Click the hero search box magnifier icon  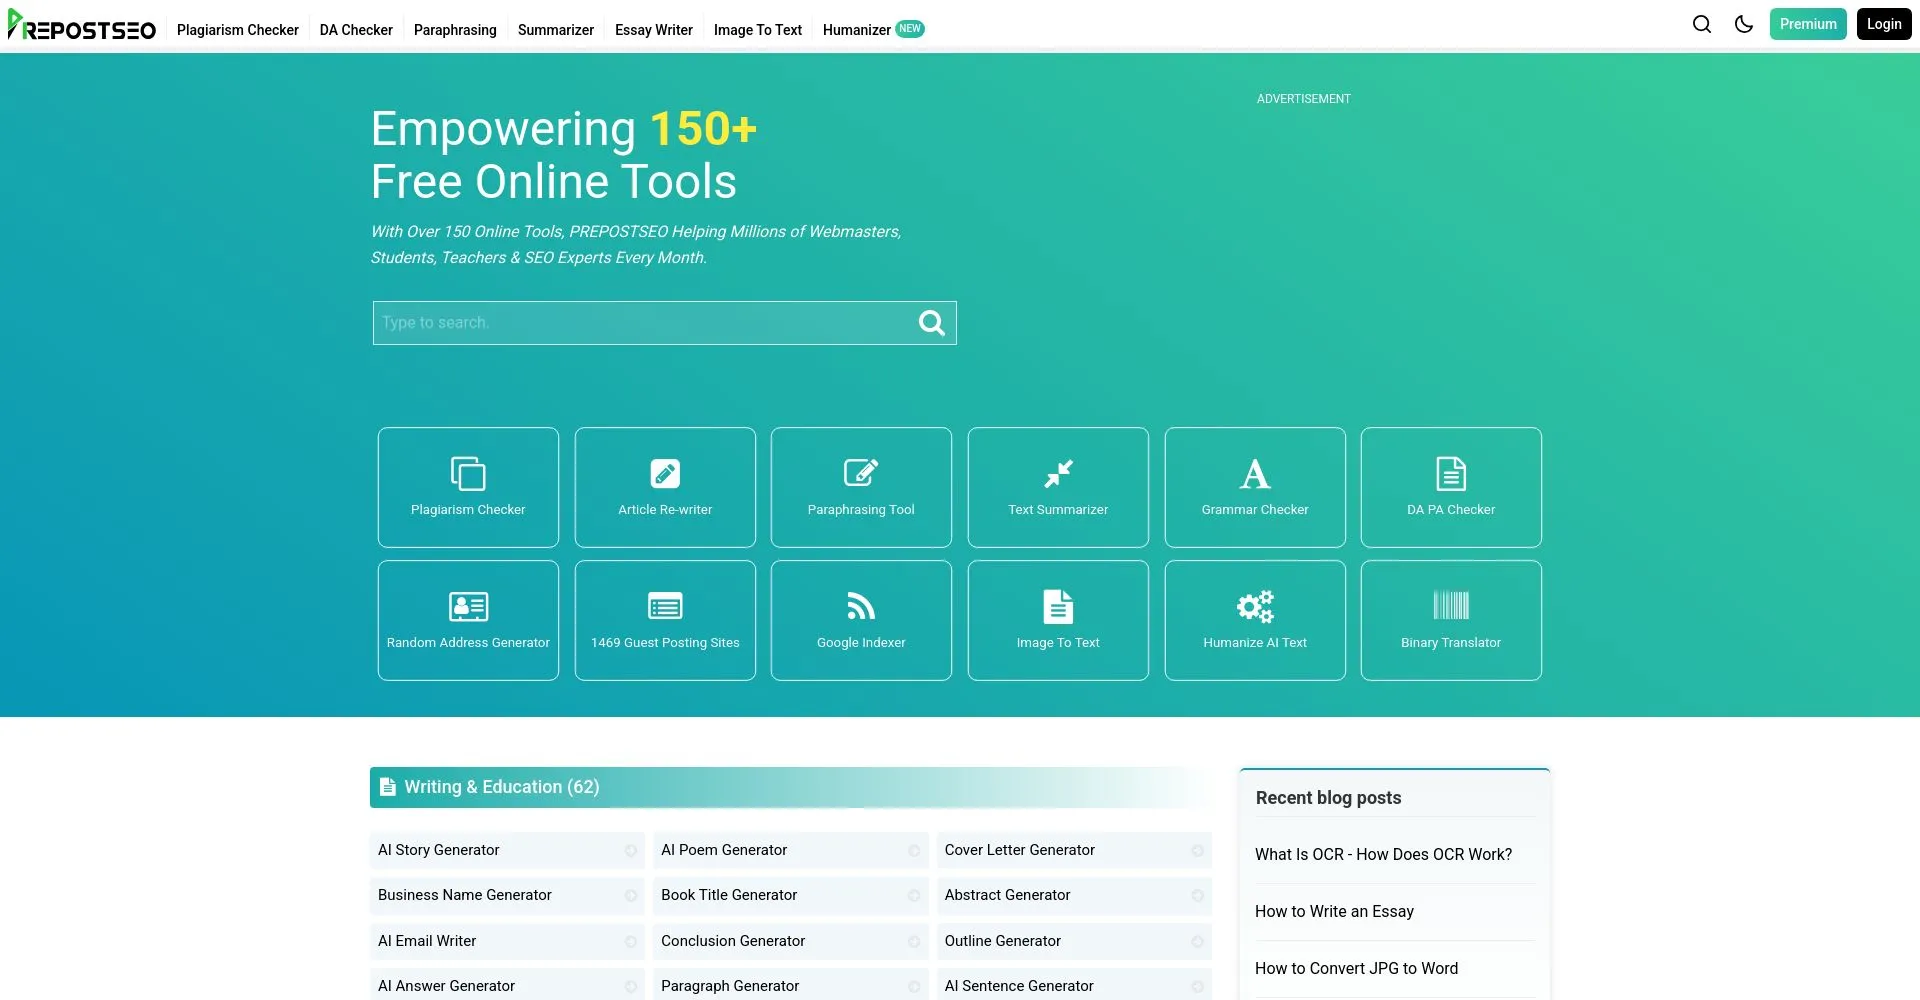tap(931, 323)
